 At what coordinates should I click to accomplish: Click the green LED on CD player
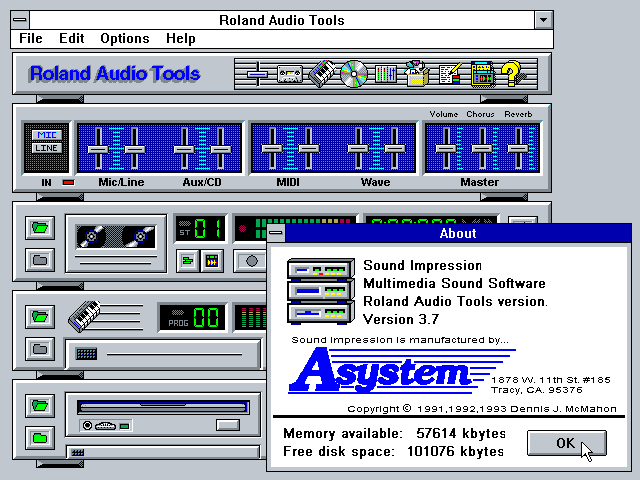tap(124, 426)
